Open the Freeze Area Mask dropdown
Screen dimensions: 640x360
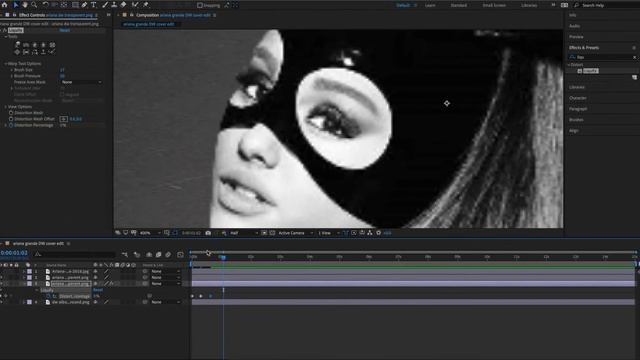[81, 82]
